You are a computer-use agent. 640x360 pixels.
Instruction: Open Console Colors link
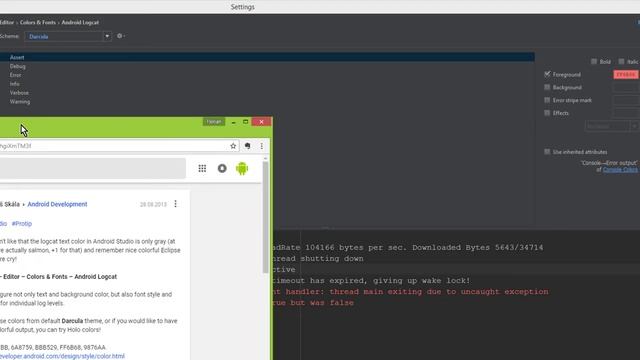(x=620, y=169)
